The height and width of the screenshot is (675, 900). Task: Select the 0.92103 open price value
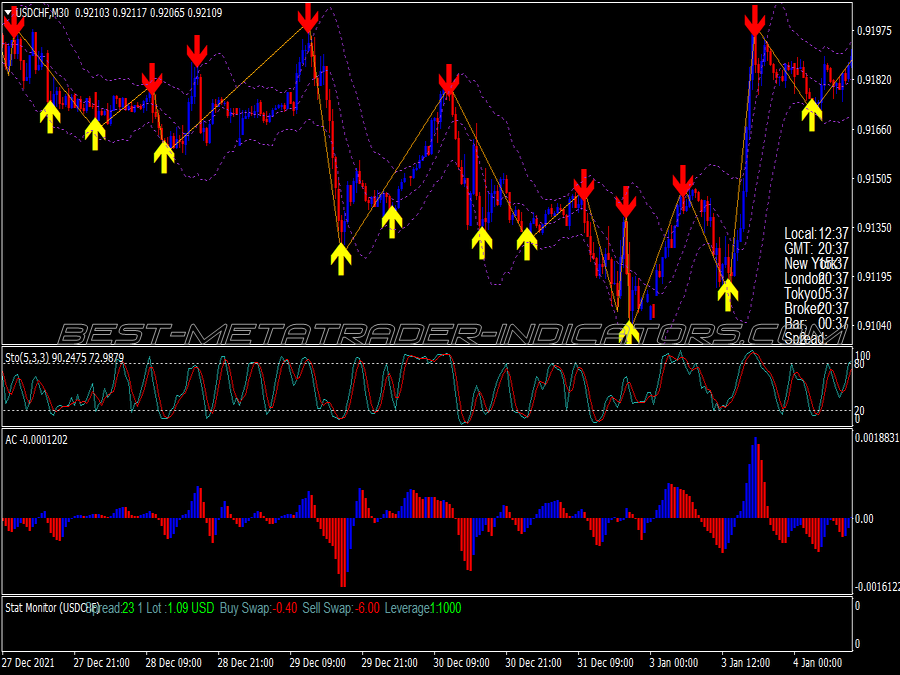(x=92, y=13)
